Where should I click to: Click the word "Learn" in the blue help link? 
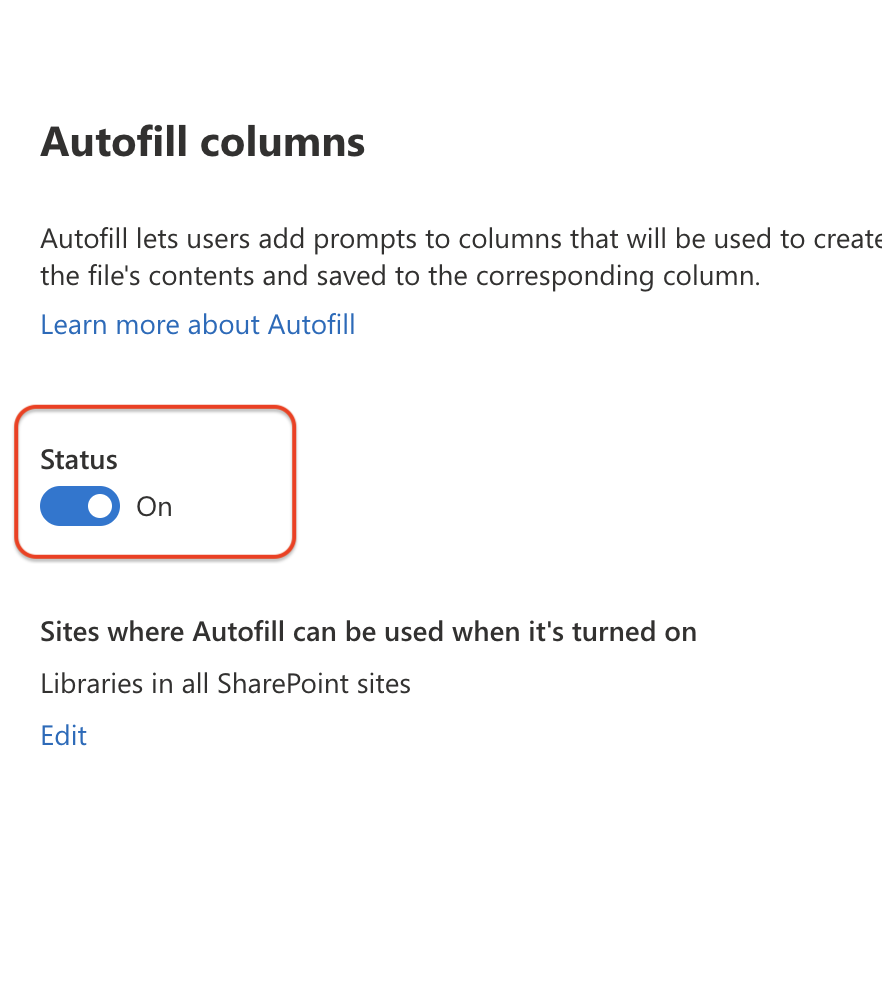[x=74, y=325]
